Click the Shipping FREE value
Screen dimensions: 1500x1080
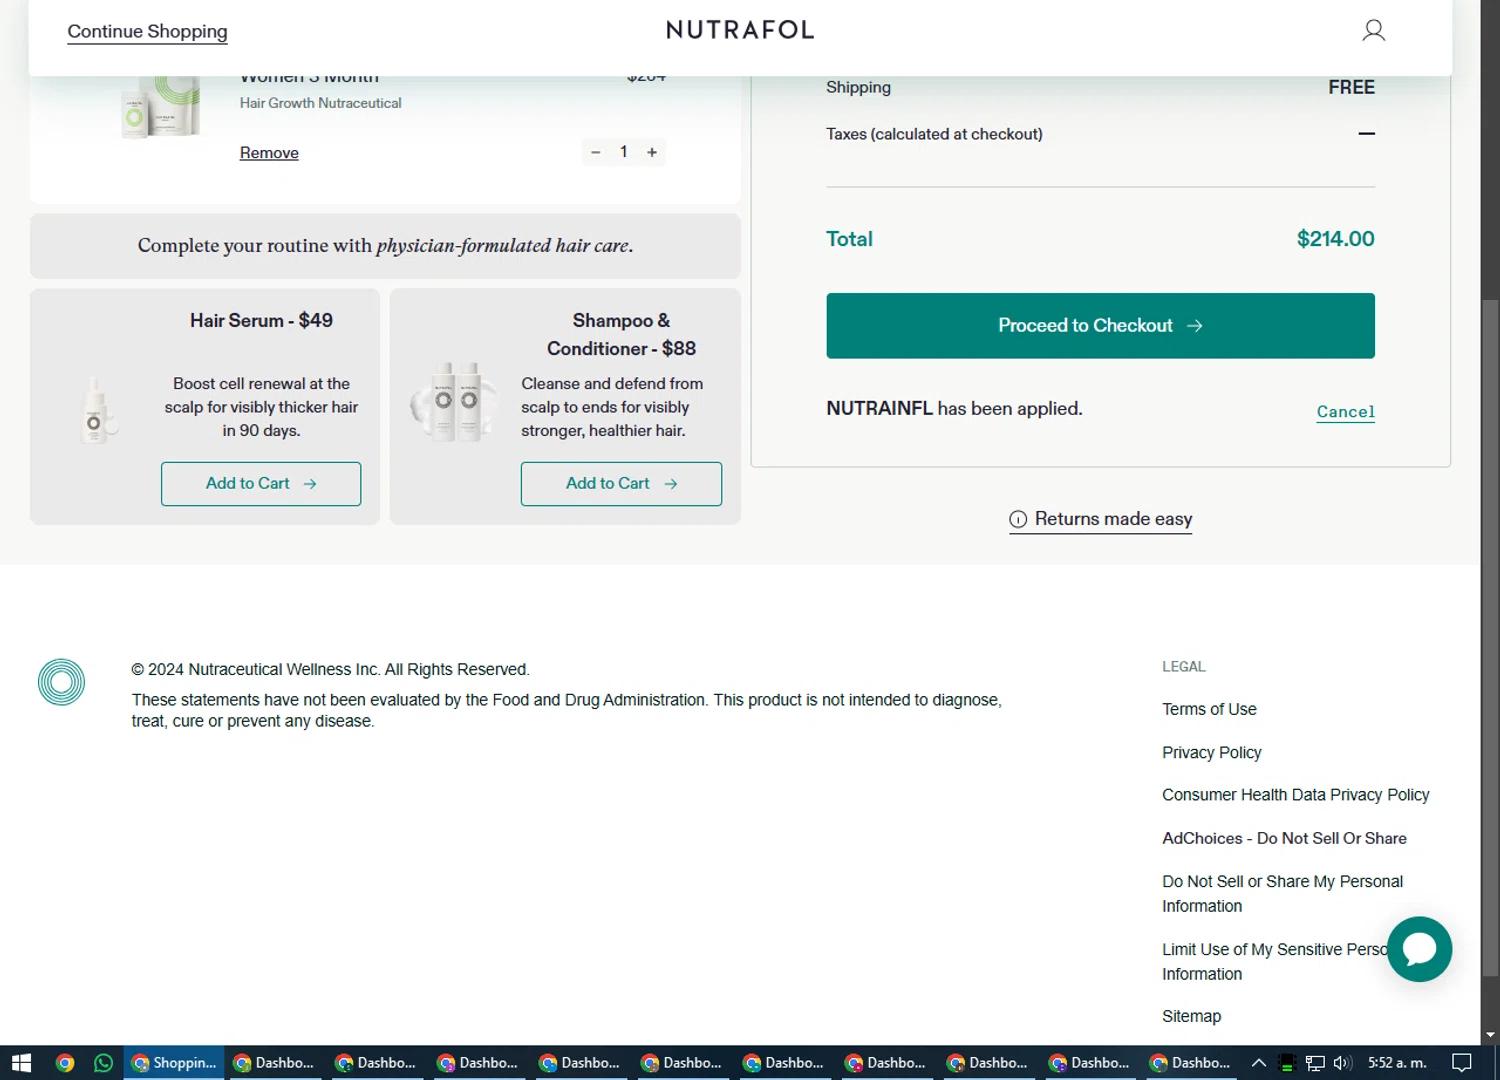[x=1351, y=88]
